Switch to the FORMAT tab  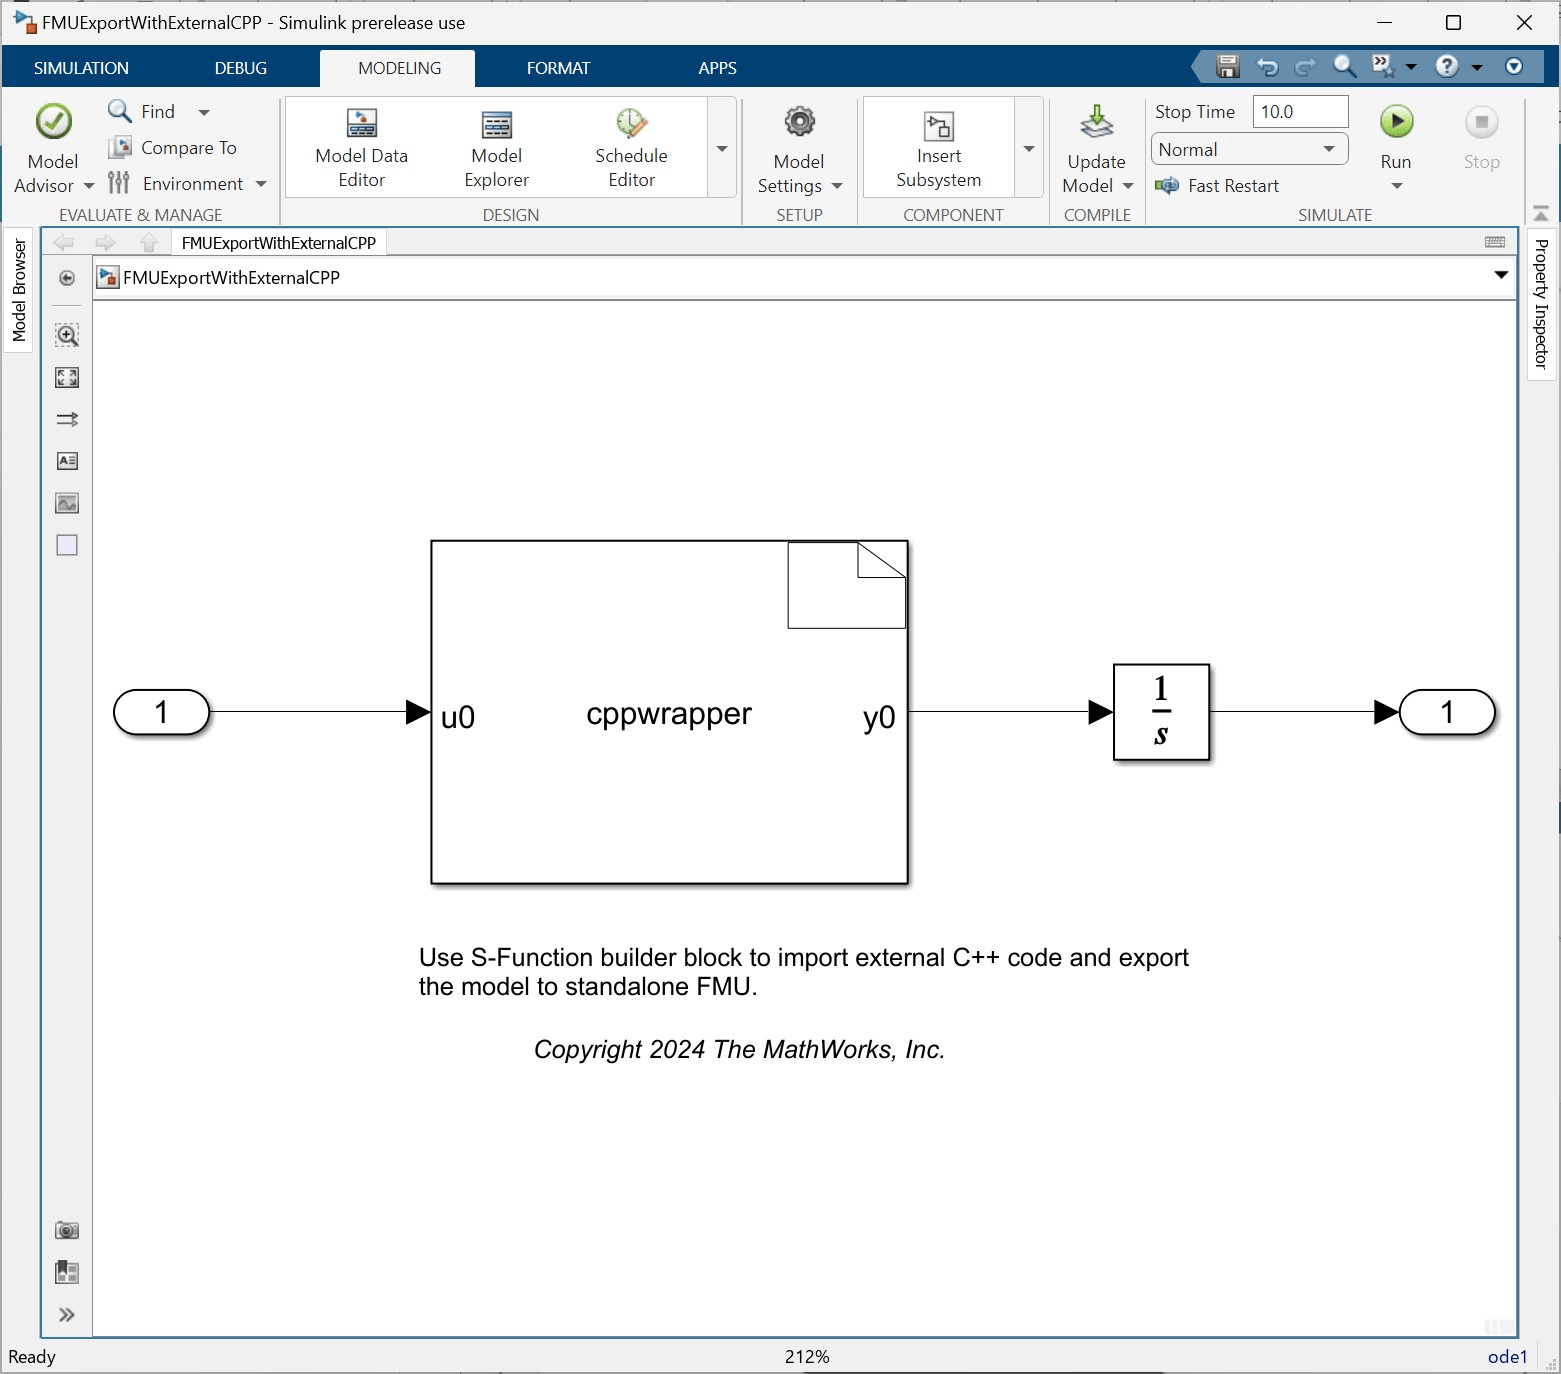pyautogui.click(x=558, y=67)
